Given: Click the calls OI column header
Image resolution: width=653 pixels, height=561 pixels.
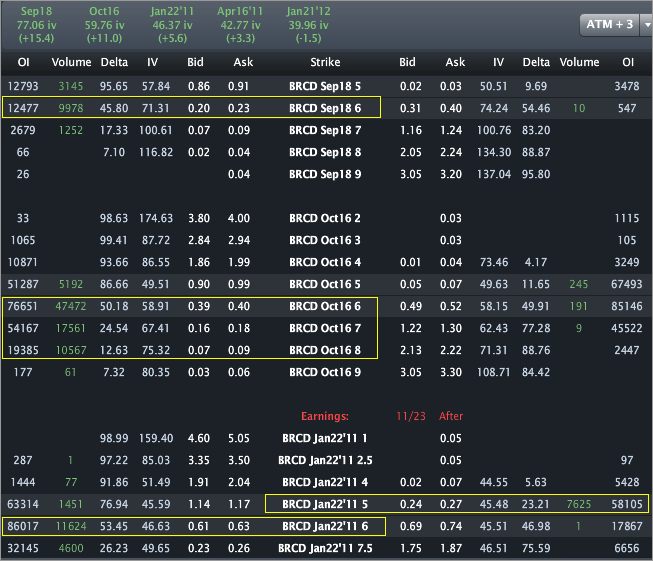Looking at the screenshot, I should (x=23, y=62).
